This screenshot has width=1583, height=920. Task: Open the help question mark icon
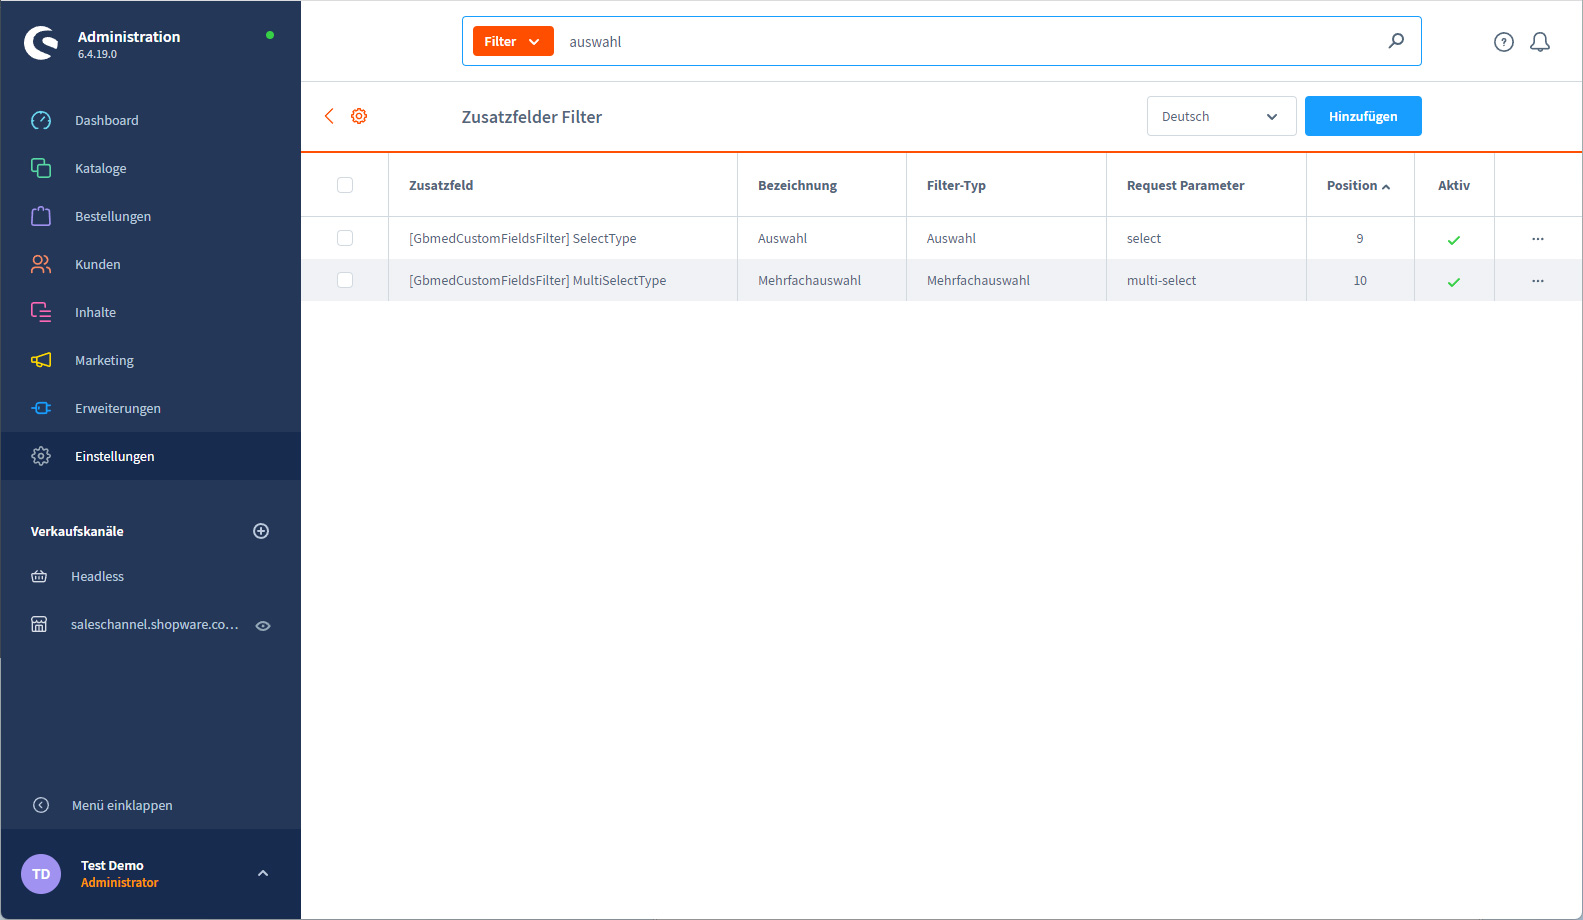pyautogui.click(x=1504, y=42)
